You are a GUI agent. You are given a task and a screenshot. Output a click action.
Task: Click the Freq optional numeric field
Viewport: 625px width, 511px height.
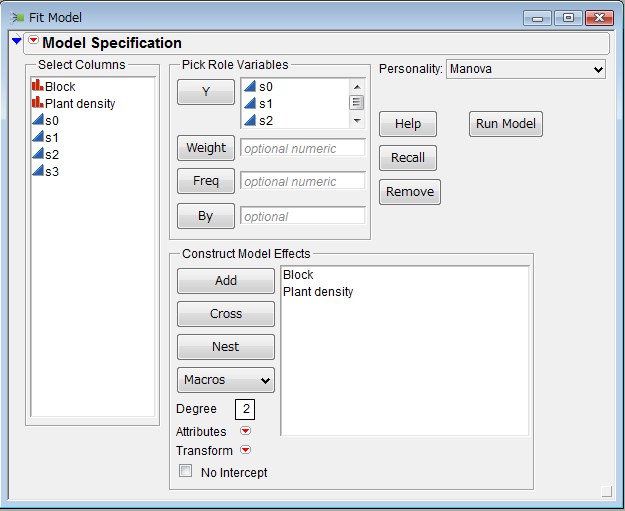pos(303,181)
